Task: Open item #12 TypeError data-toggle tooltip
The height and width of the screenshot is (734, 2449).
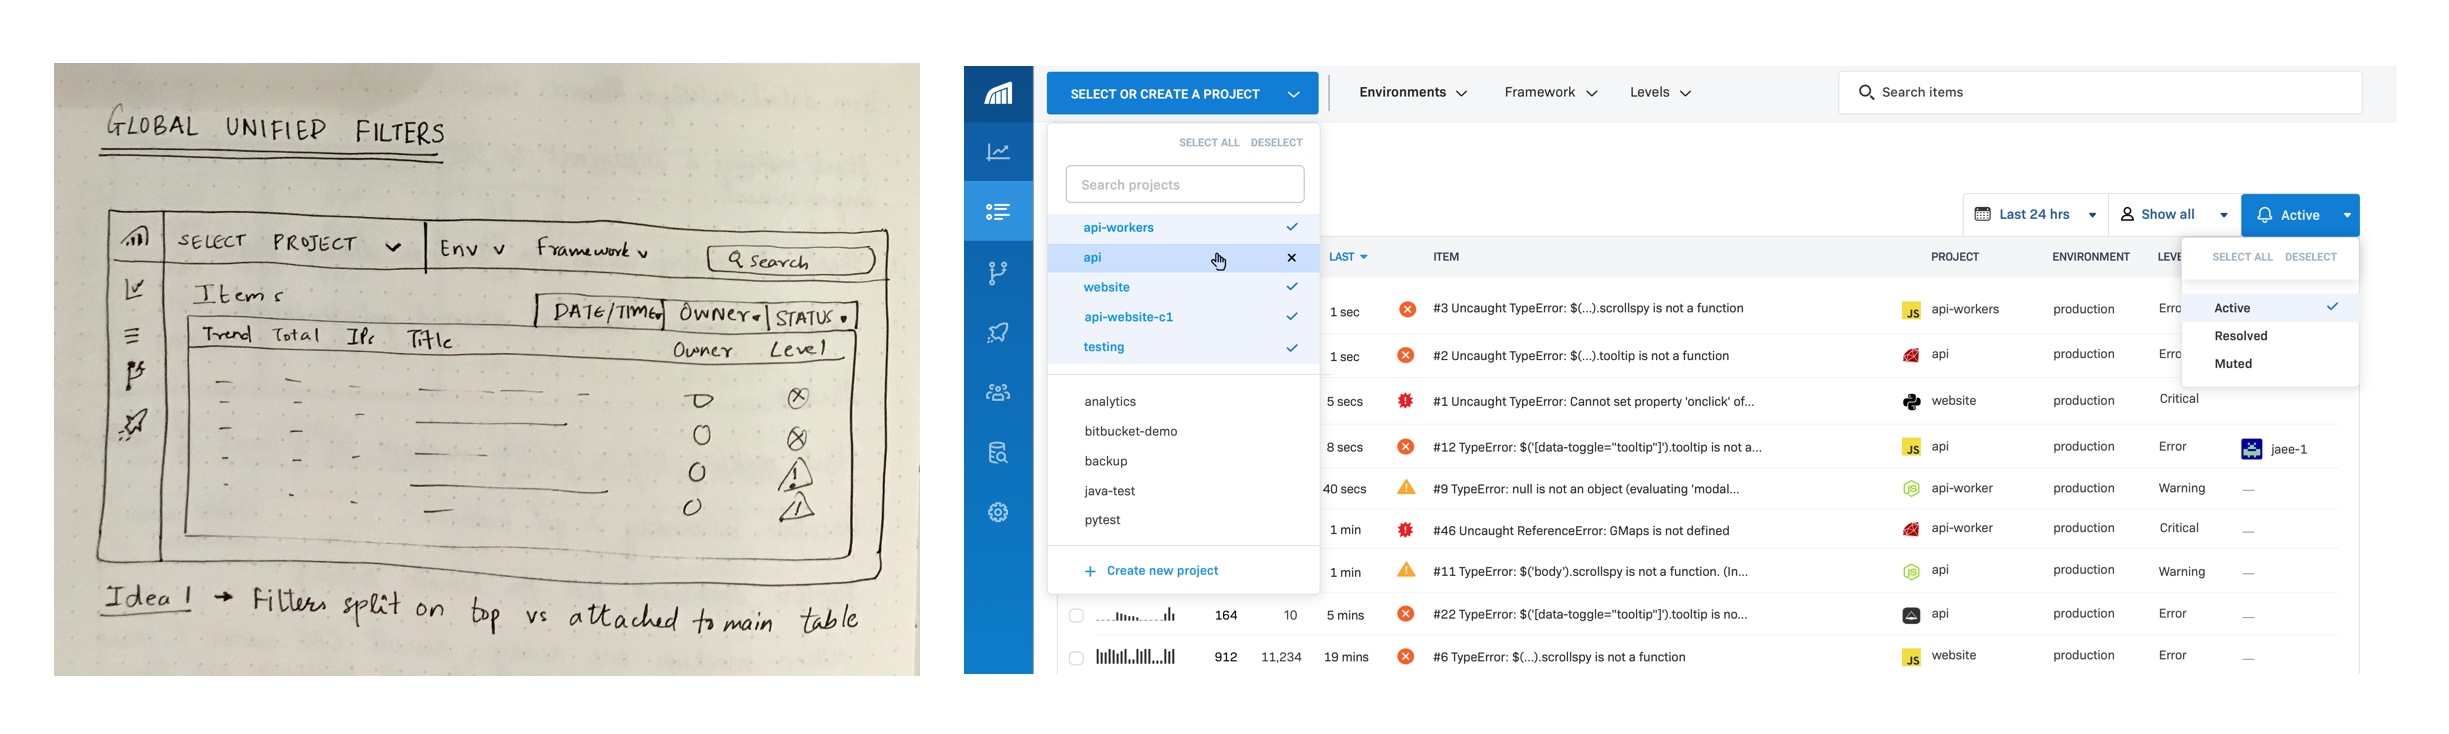Action: tap(1597, 447)
